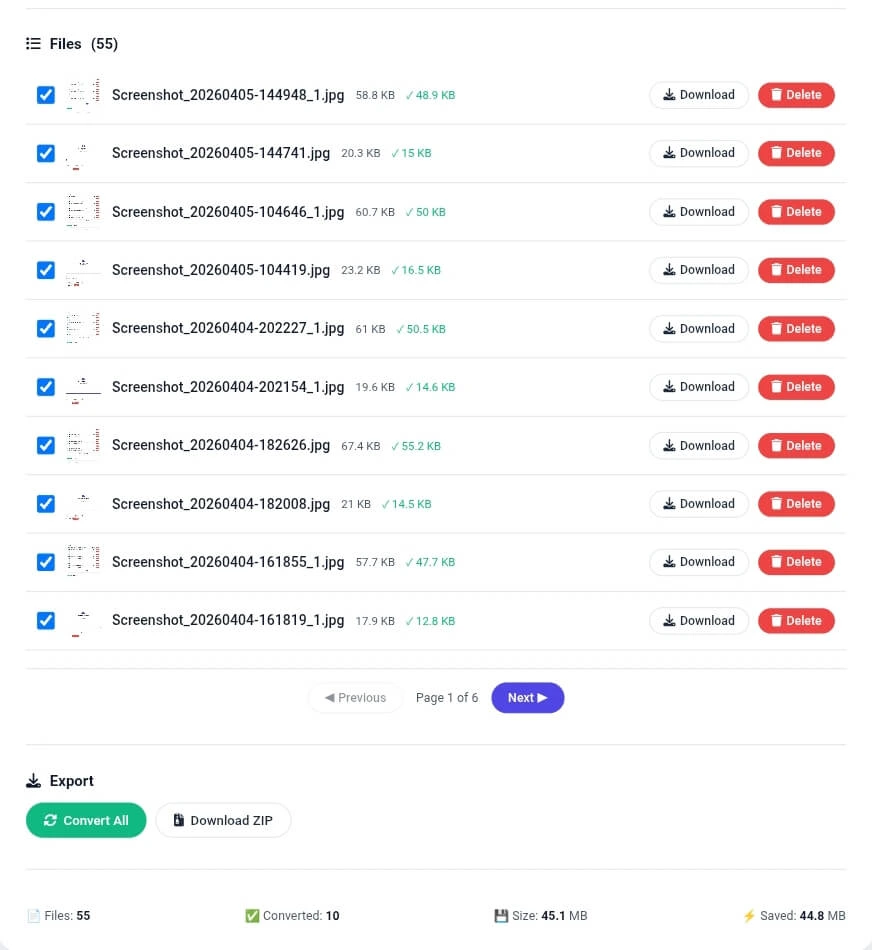Click the green Converted checkmark icon in footer
The height and width of the screenshot is (950, 872).
click(x=253, y=915)
